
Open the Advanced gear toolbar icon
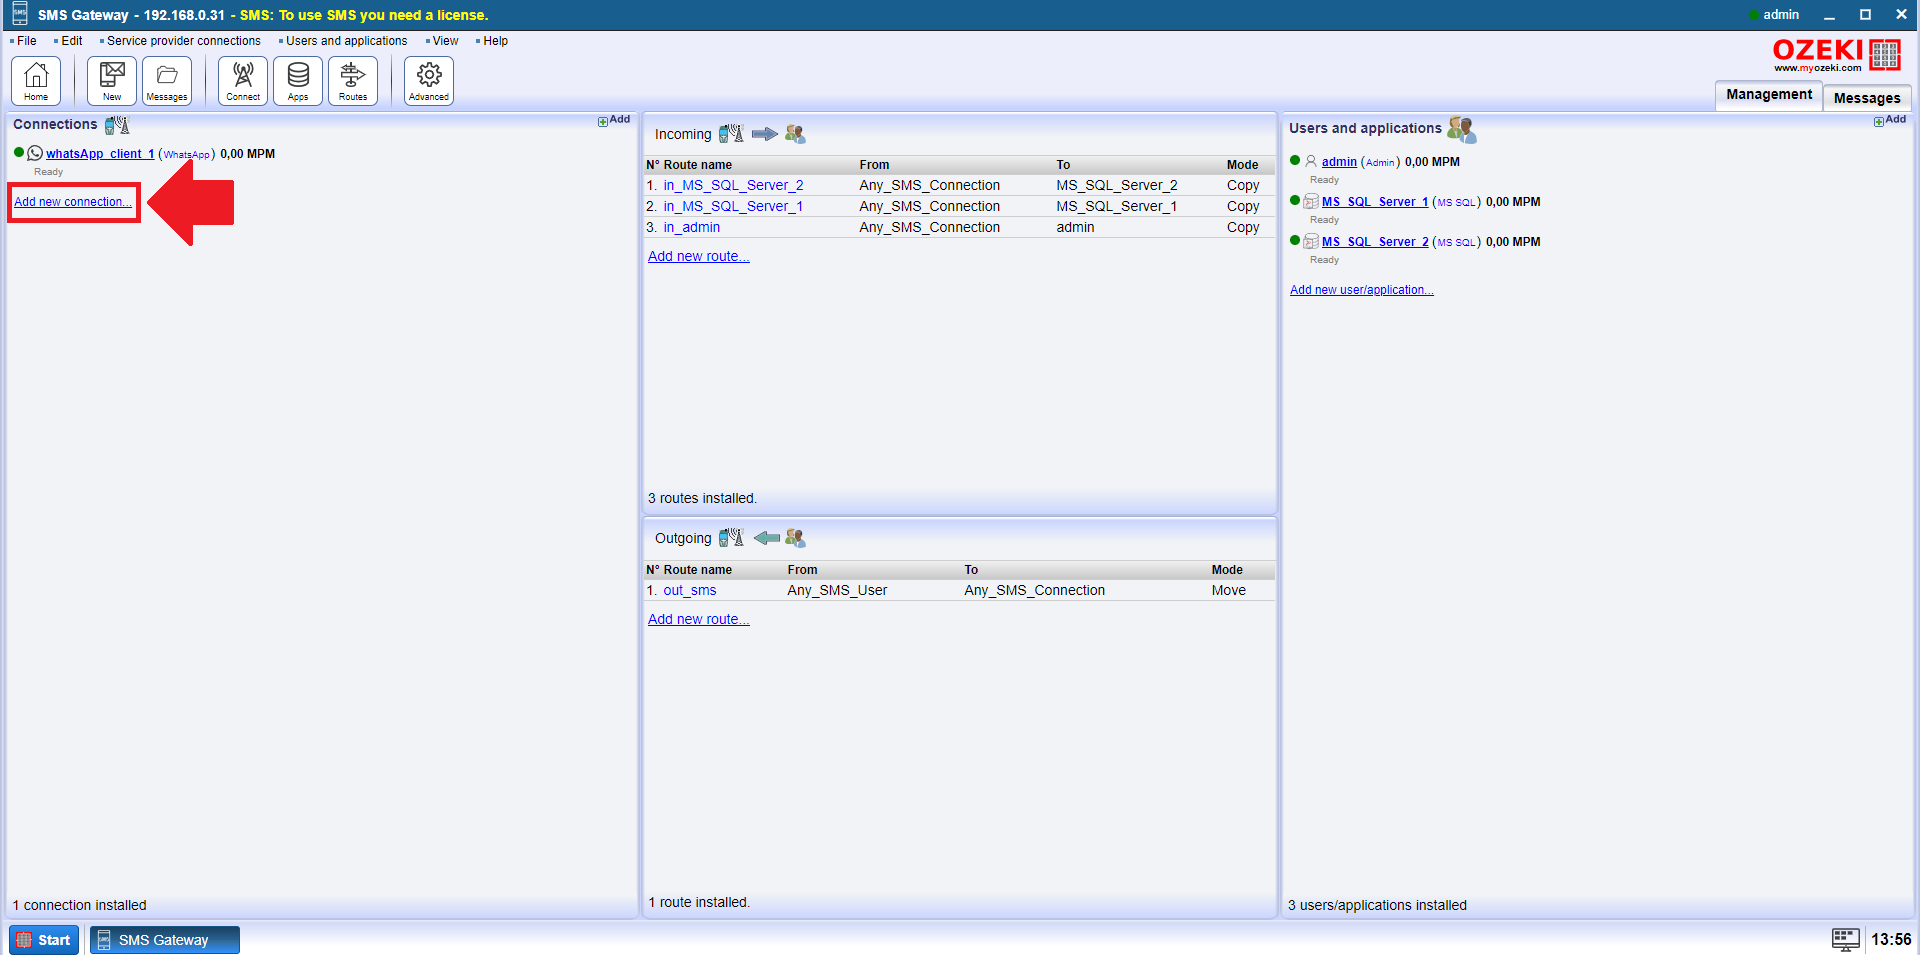point(429,80)
